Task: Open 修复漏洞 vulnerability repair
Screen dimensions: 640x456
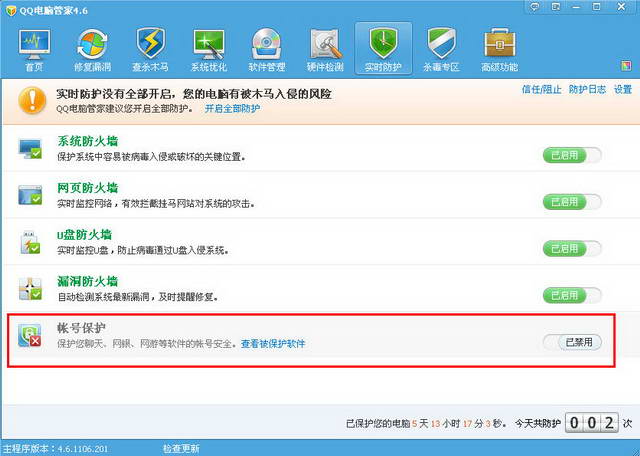Action: click(91, 49)
